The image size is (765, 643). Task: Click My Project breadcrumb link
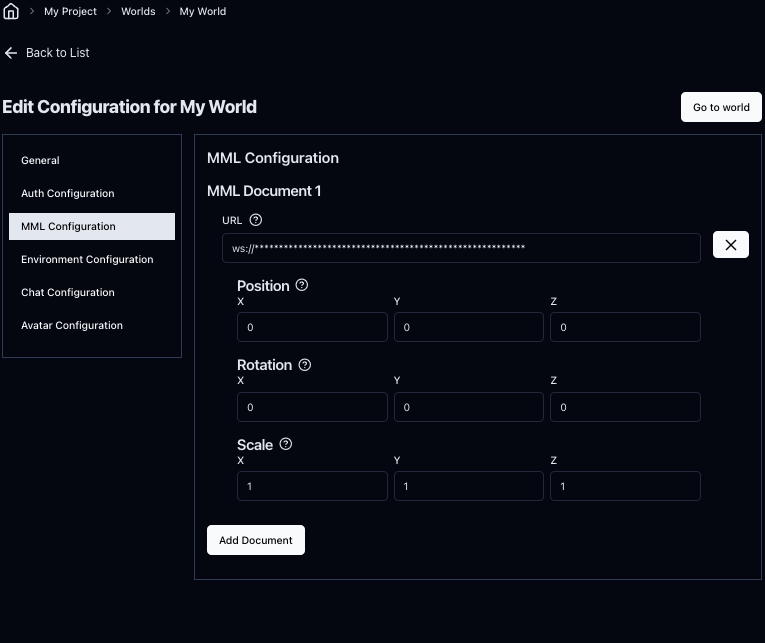(70, 12)
